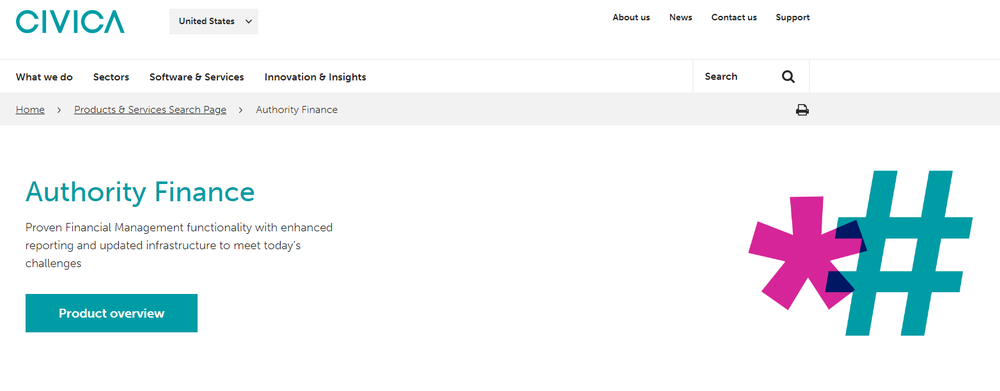Select the Authority Finance heading
1000x391 pixels.
[x=140, y=192]
